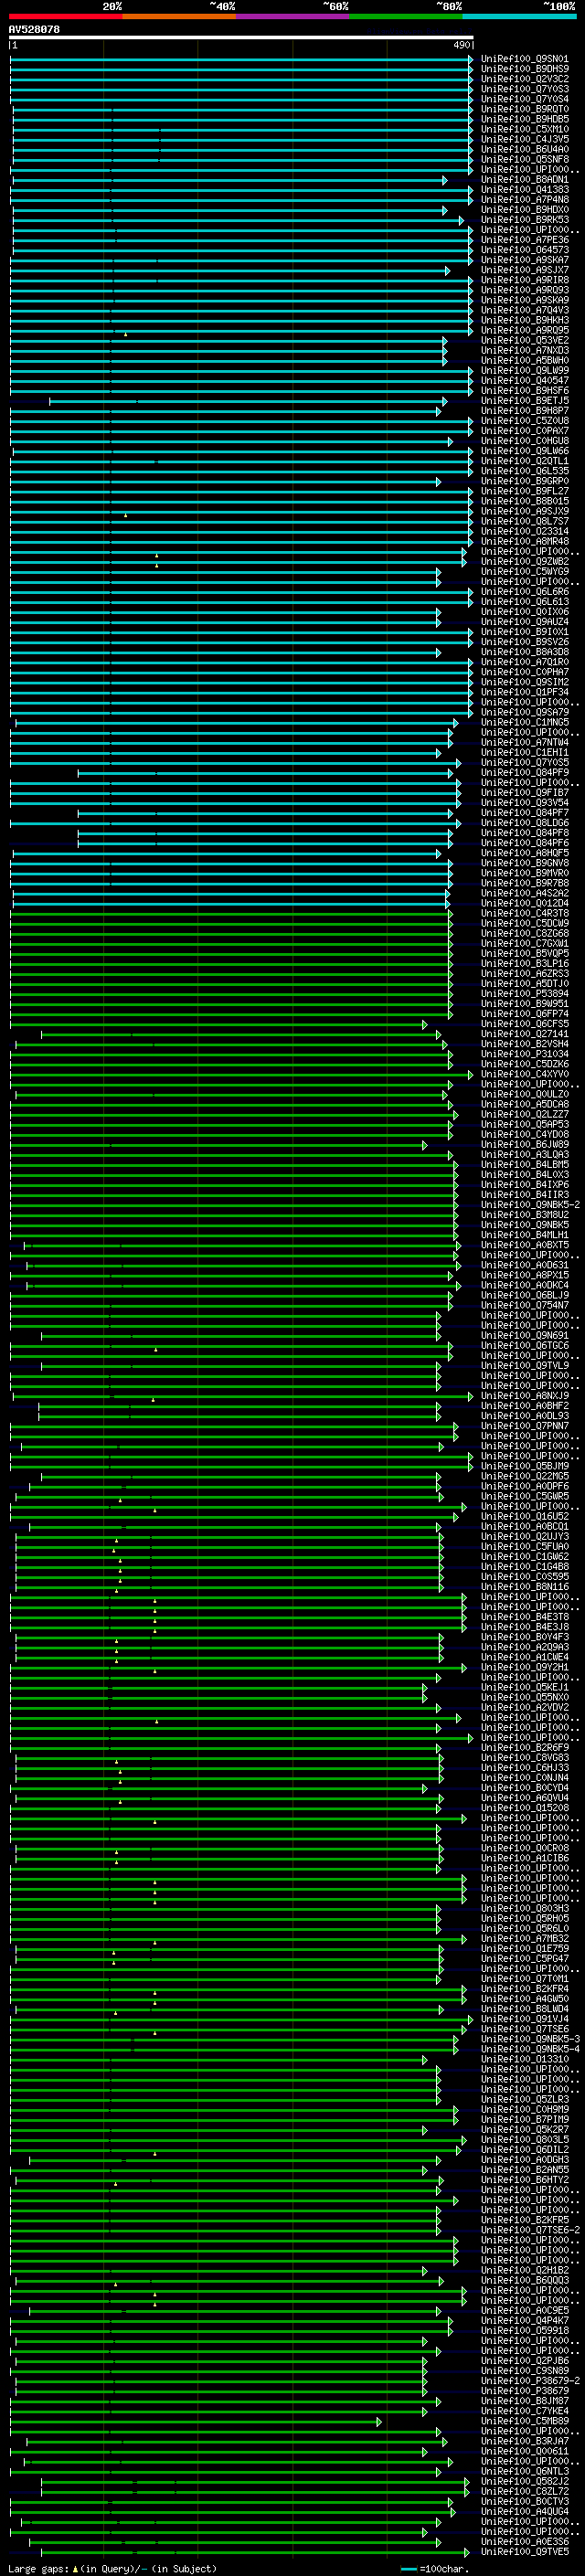Select the UniRef100_Q40547 label
The width and height of the screenshot is (585, 2576).
tap(525, 381)
